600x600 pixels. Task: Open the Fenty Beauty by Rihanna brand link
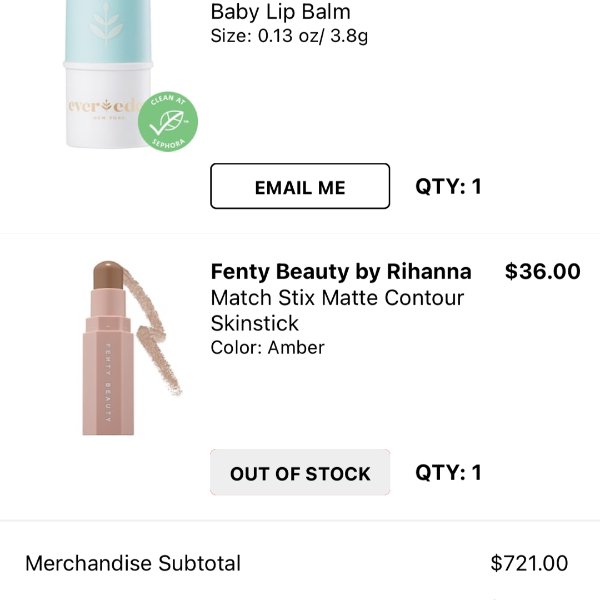(341, 272)
